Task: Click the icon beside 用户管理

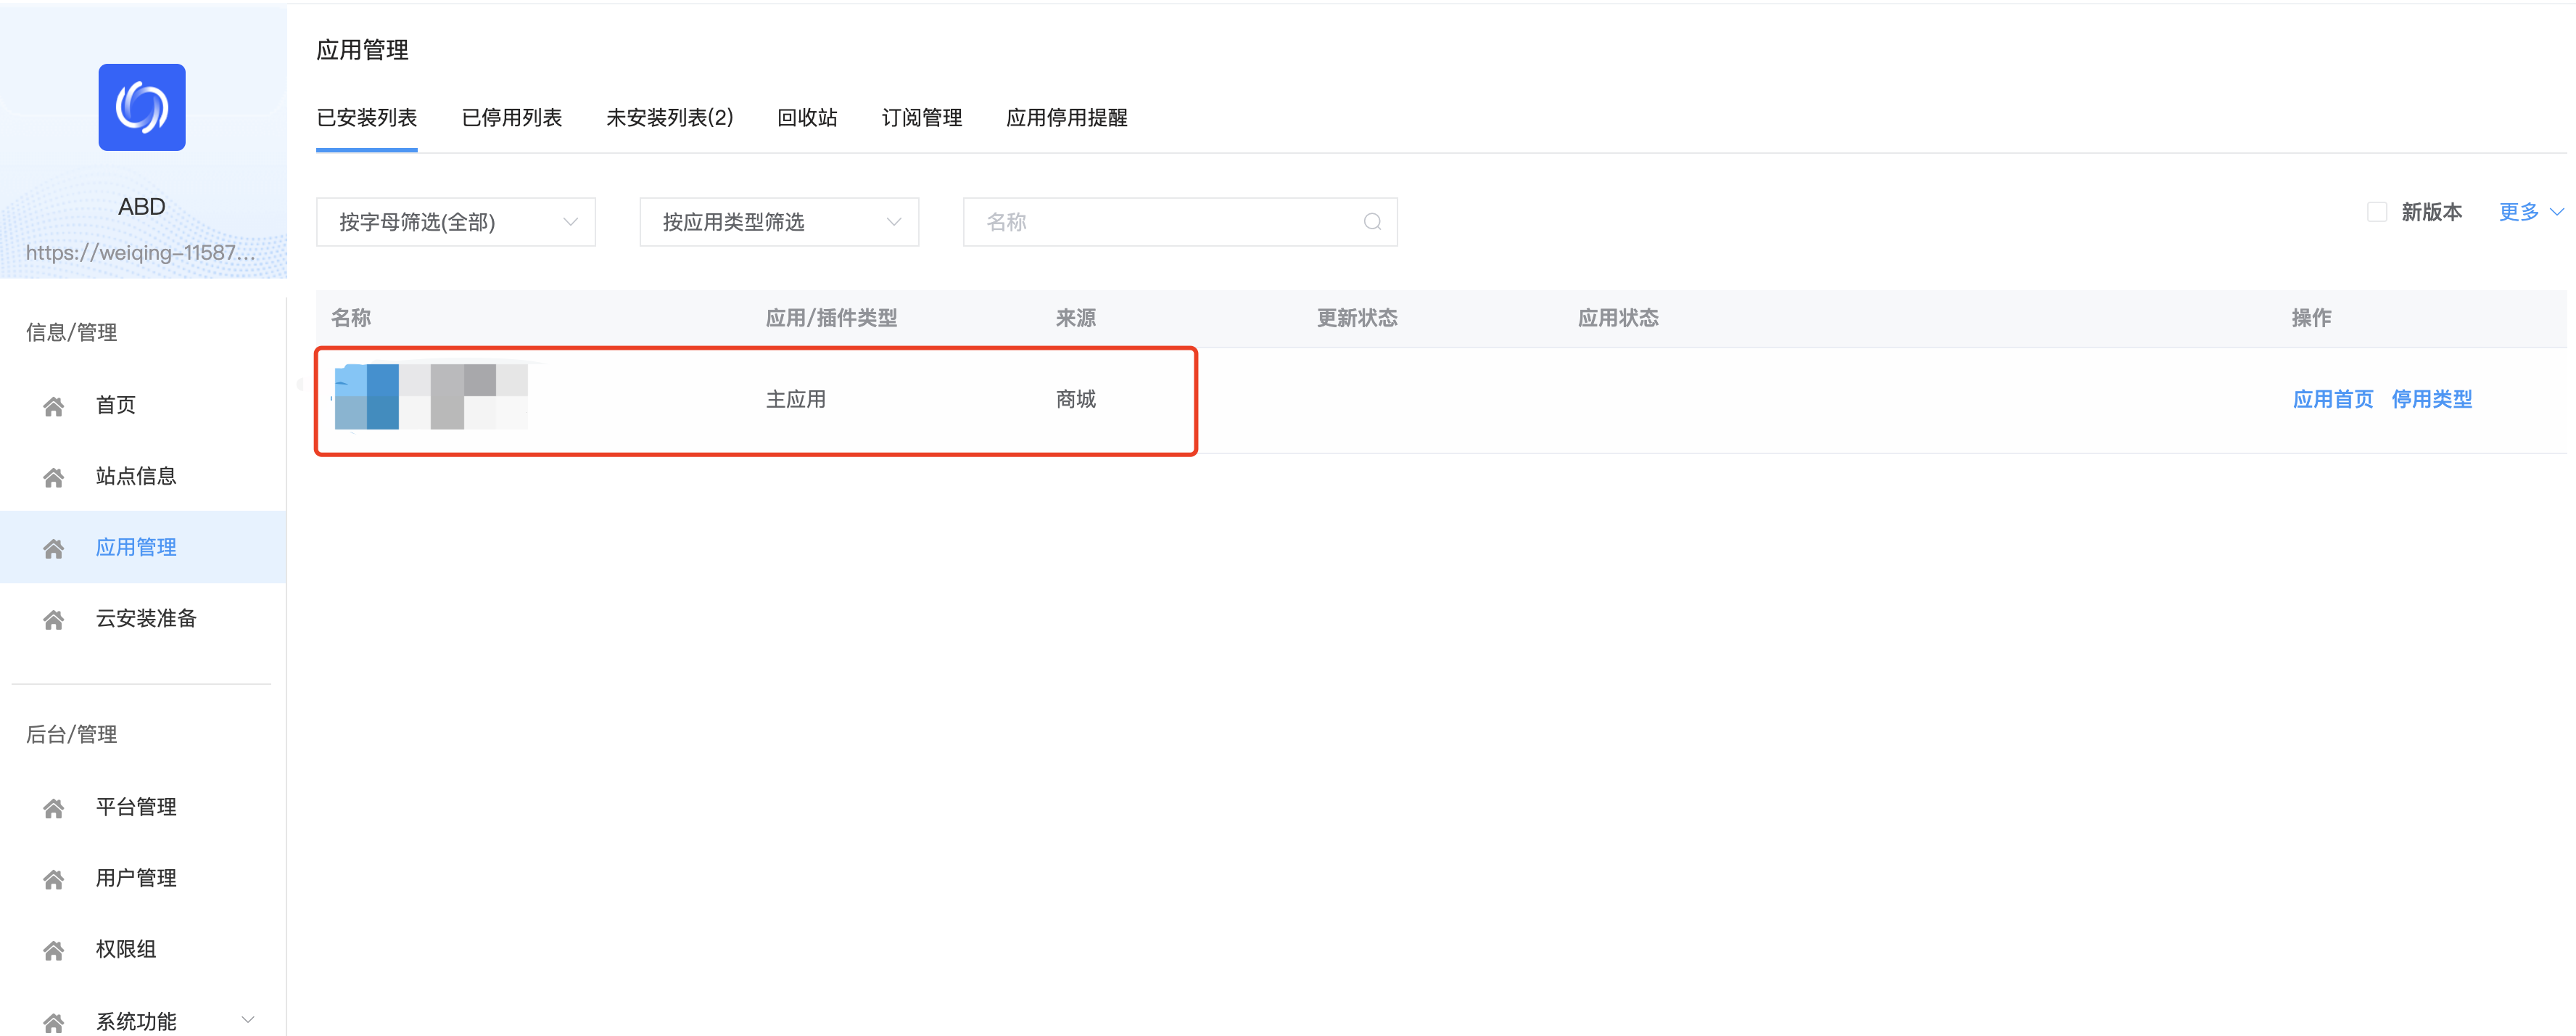Action: (x=54, y=879)
